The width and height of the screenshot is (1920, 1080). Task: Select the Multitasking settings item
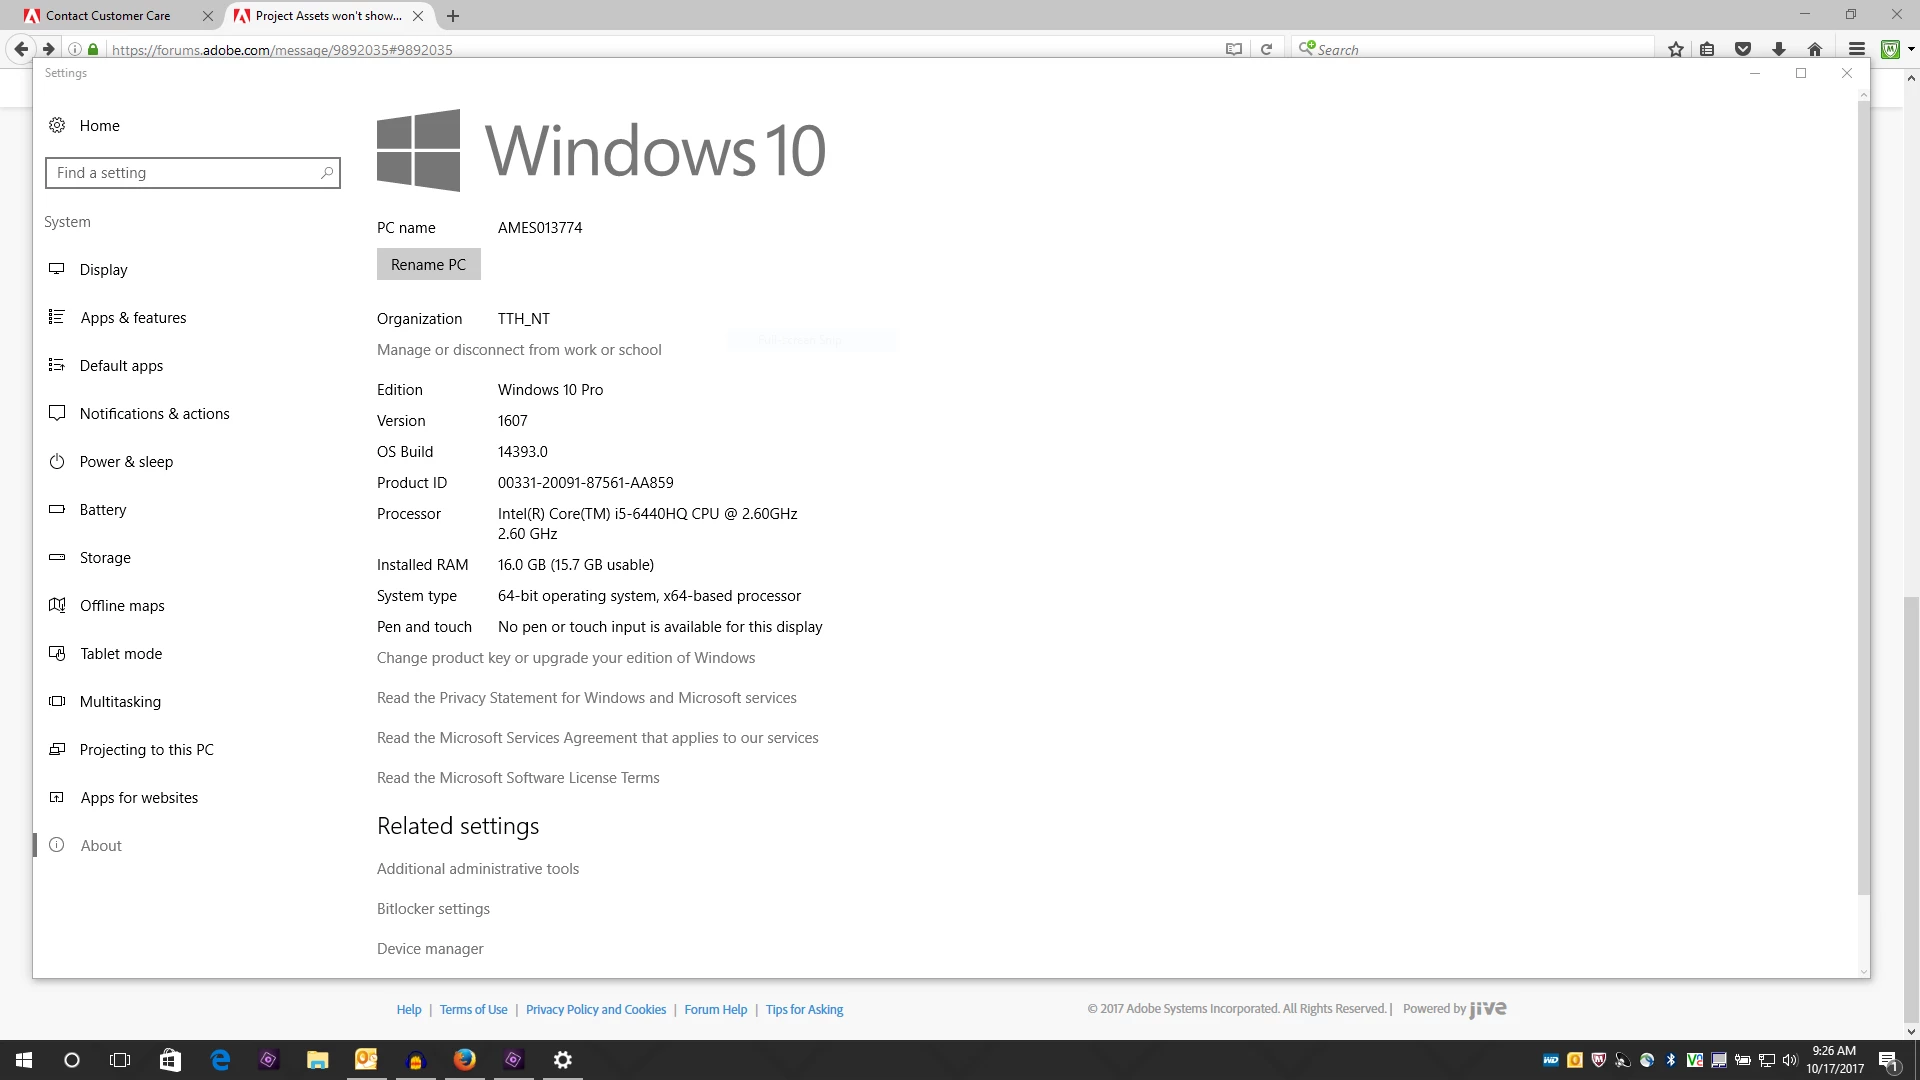click(120, 702)
